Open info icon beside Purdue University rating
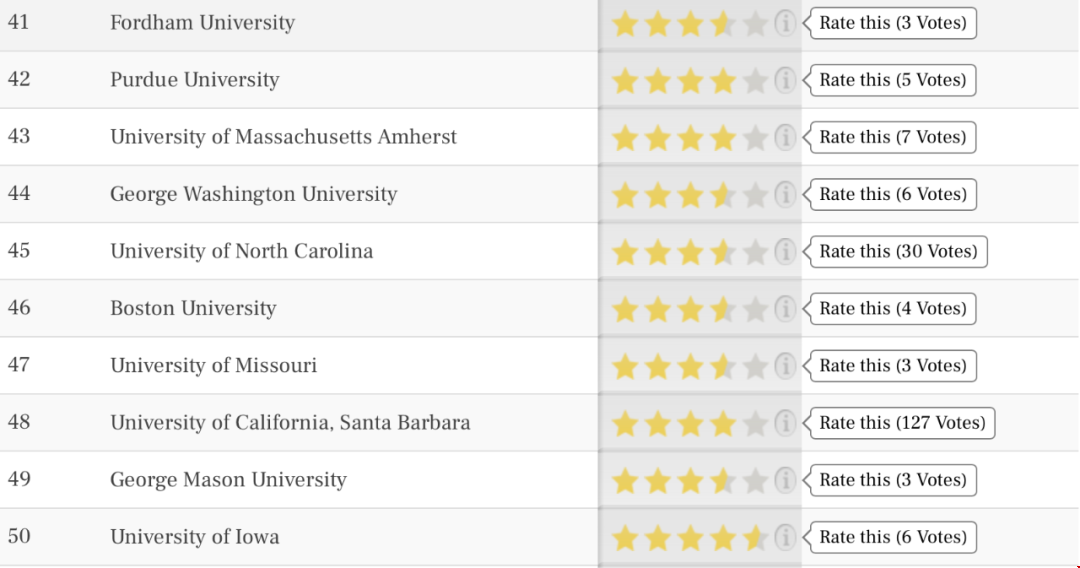Image resolution: width=1080 pixels, height=568 pixels. click(x=785, y=81)
